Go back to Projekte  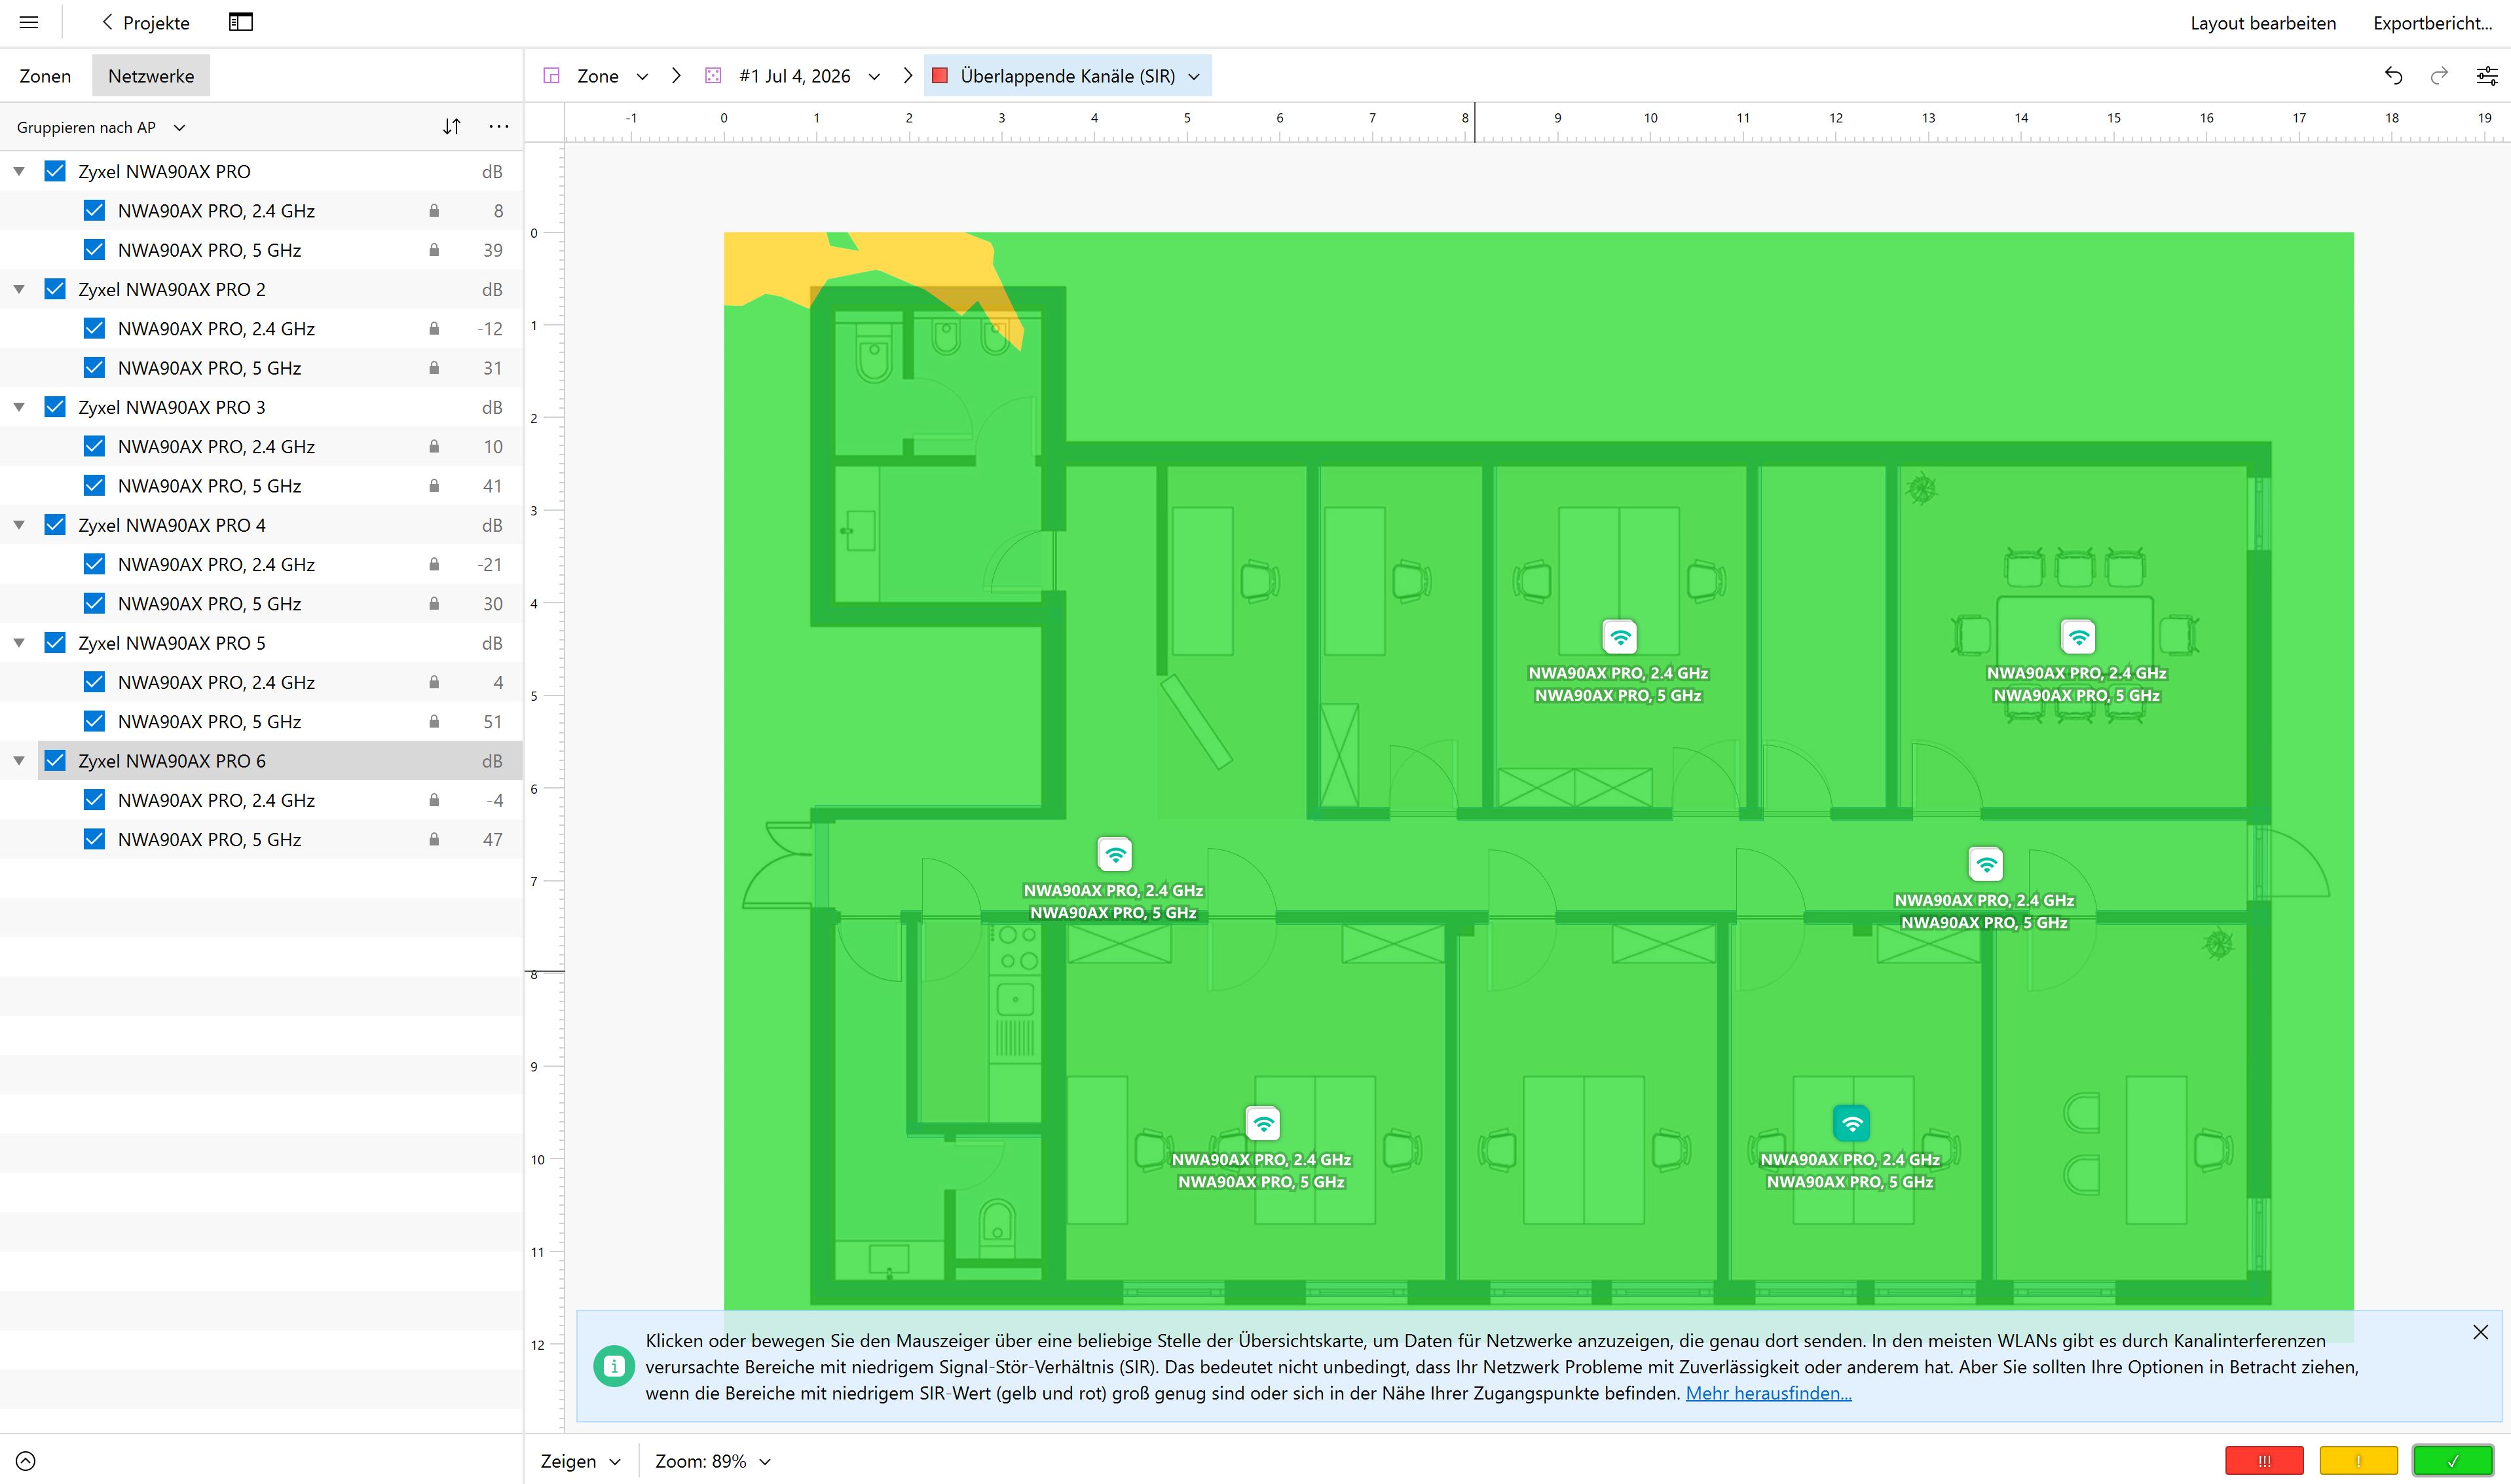point(145,22)
